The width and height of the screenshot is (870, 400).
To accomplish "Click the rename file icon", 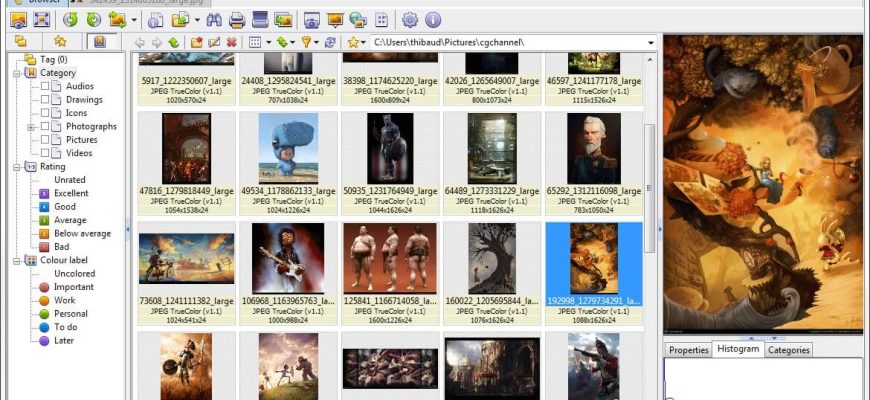I will point(214,43).
